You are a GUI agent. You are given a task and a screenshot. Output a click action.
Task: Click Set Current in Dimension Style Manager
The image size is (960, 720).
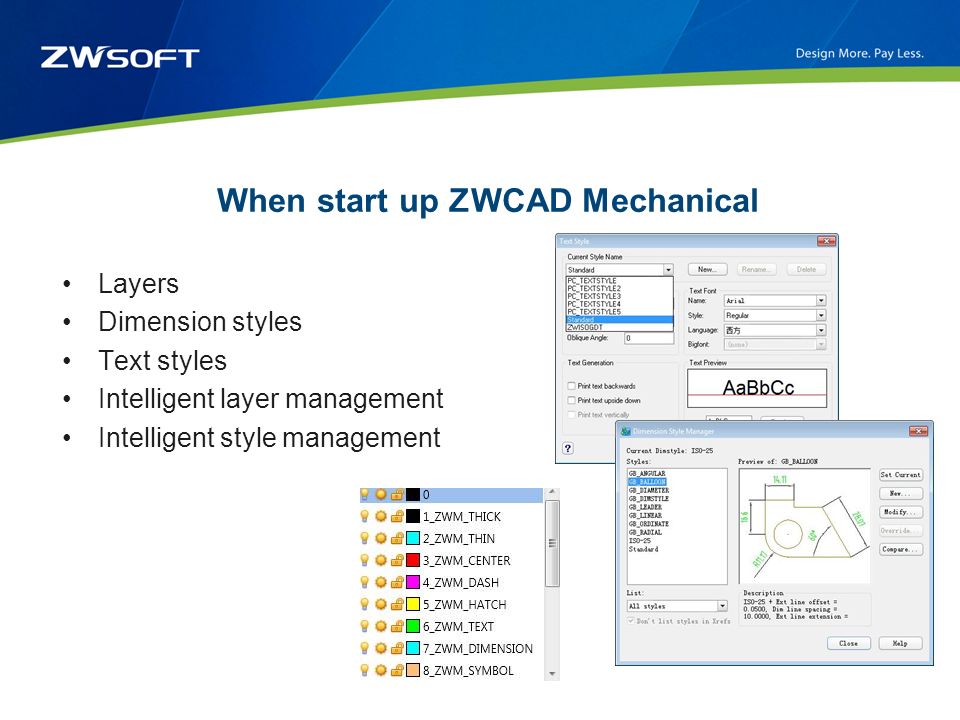click(900, 474)
